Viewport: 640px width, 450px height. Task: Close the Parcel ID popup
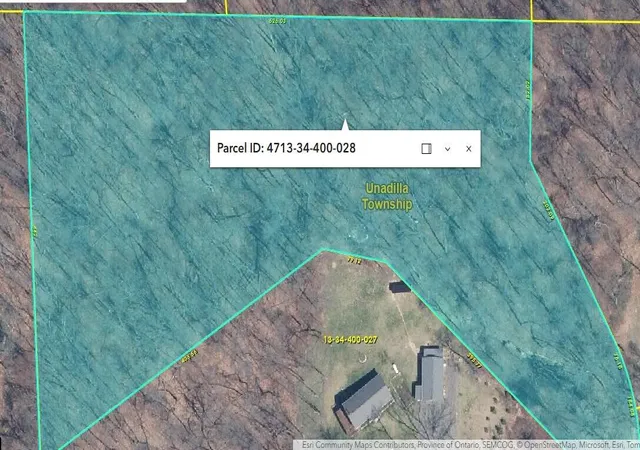pyautogui.click(x=469, y=149)
